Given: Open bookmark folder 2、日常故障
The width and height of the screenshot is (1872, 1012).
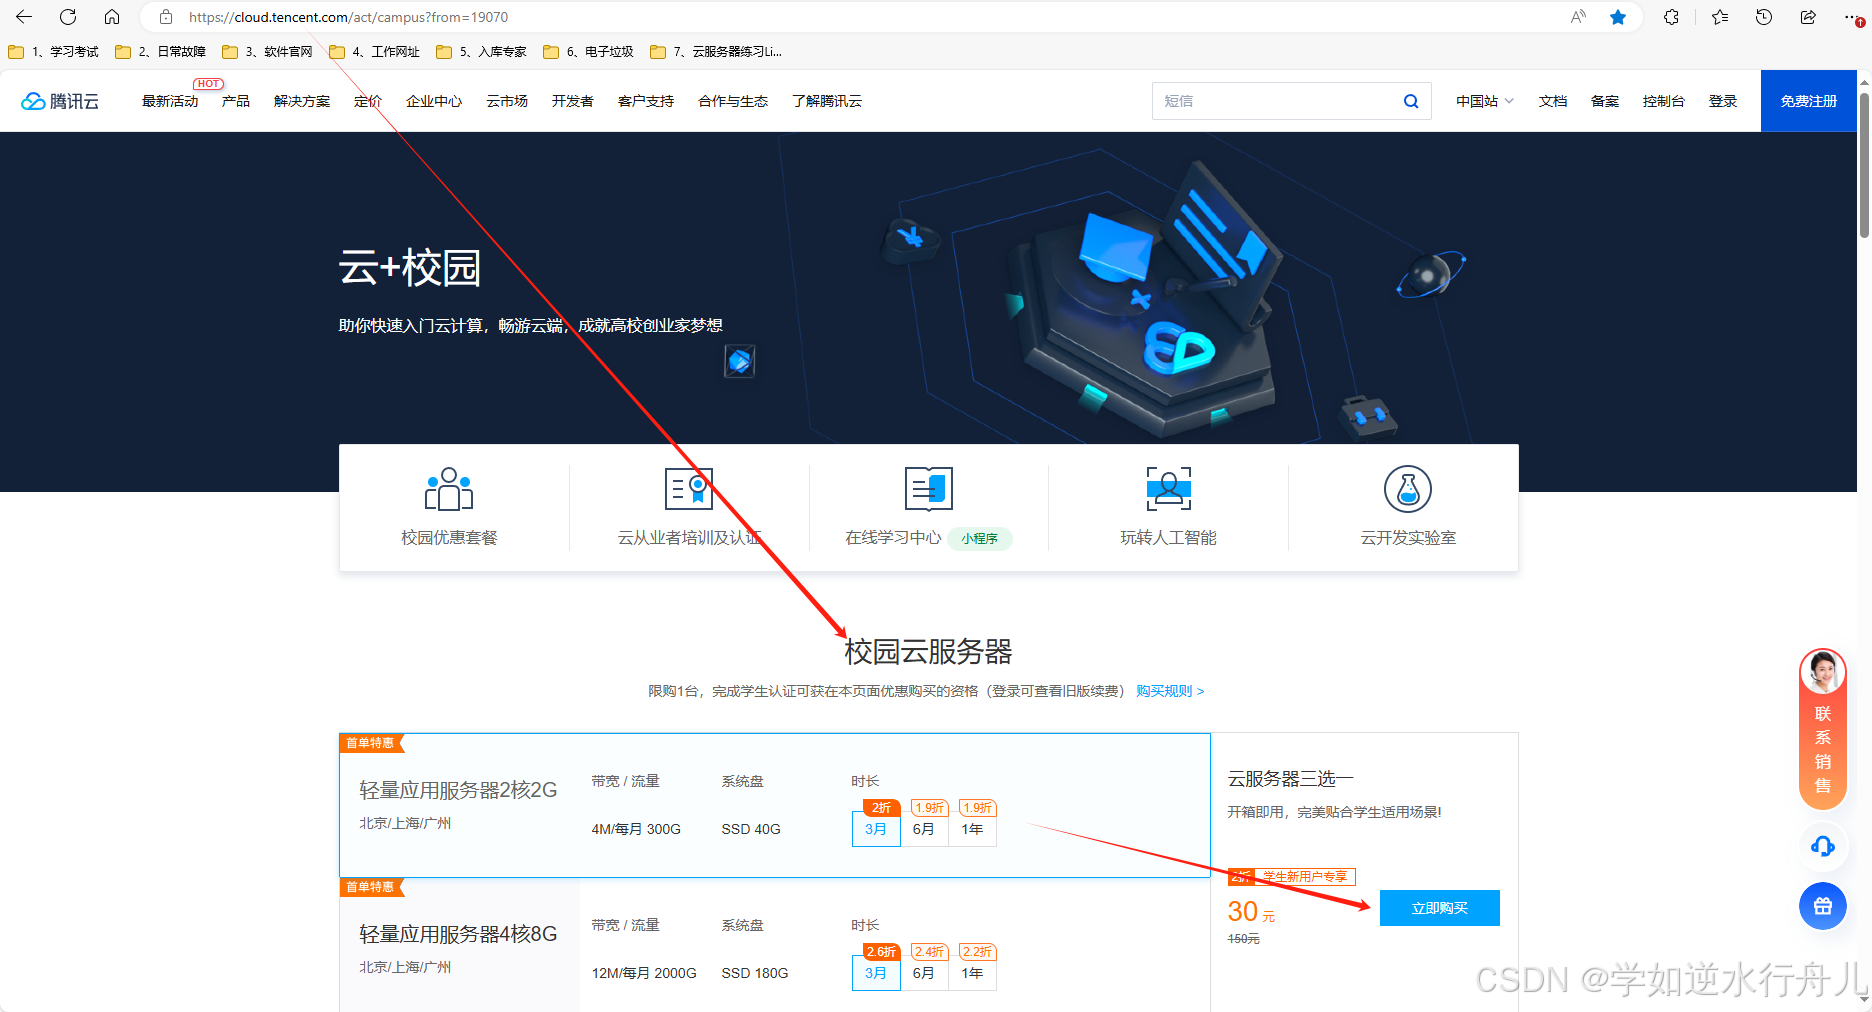Looking at the screenshot, I should point(161,52).
